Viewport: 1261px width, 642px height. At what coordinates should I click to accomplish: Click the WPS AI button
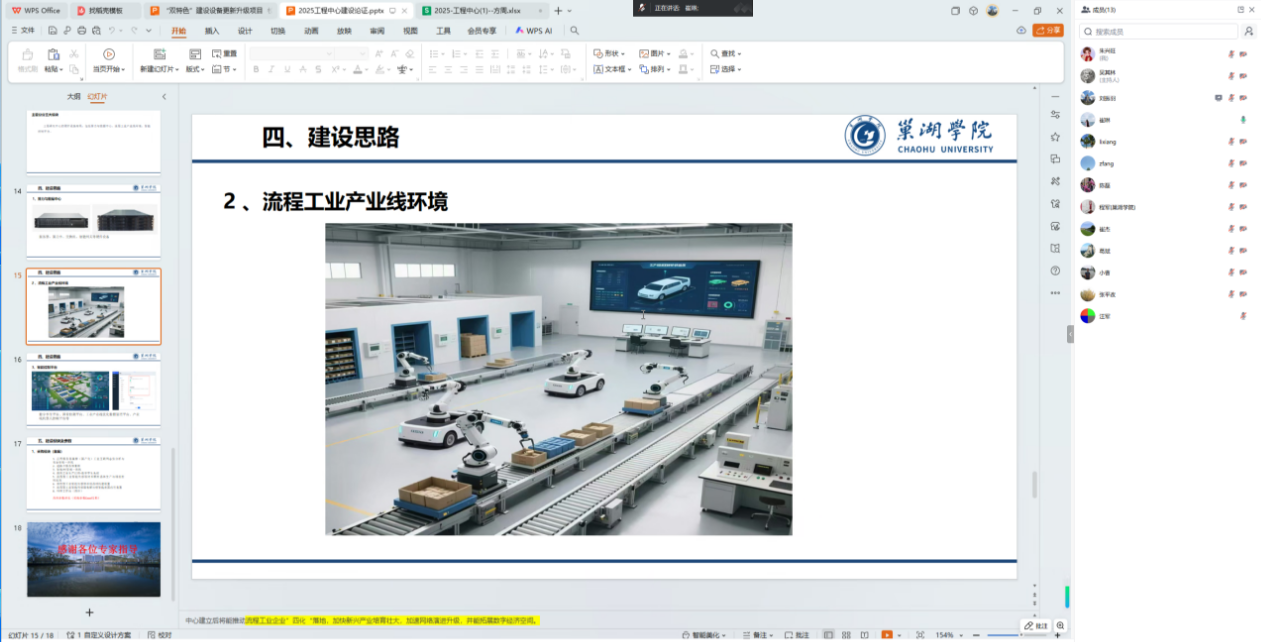(534, 31)
